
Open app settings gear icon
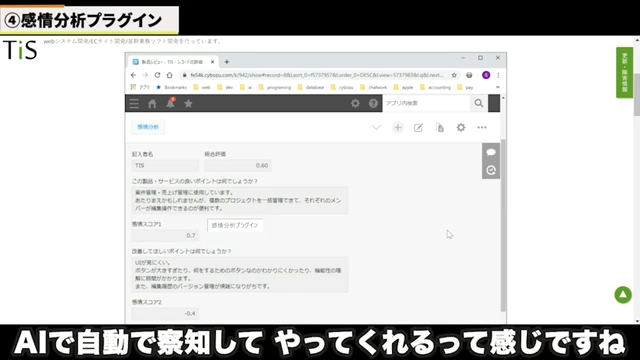click(x=461, y=127)
